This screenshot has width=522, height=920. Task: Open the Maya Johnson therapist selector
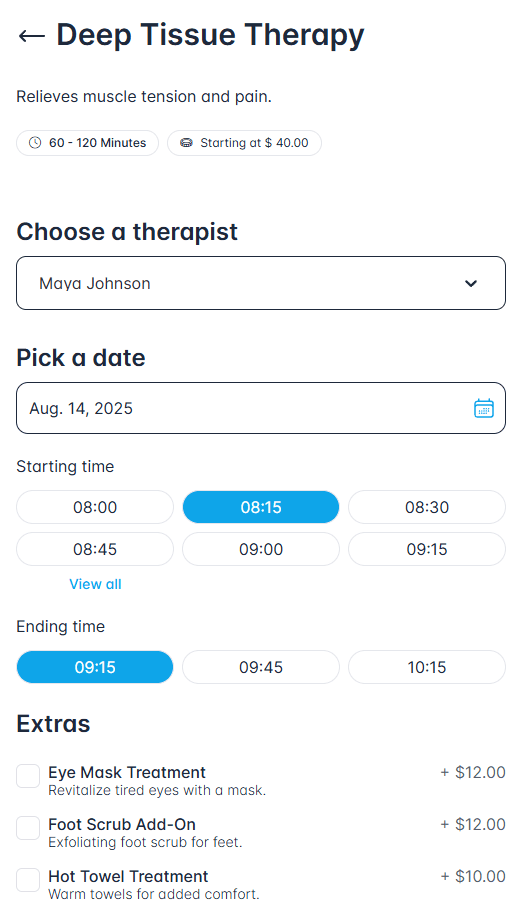coord(261,283)
